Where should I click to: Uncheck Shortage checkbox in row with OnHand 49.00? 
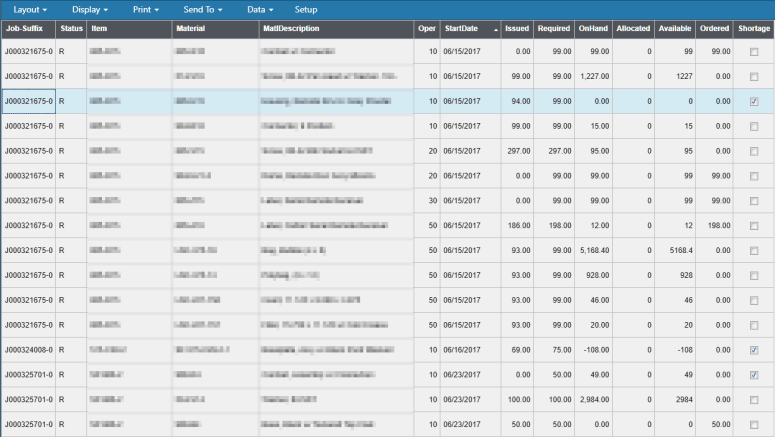coord(754,375)
